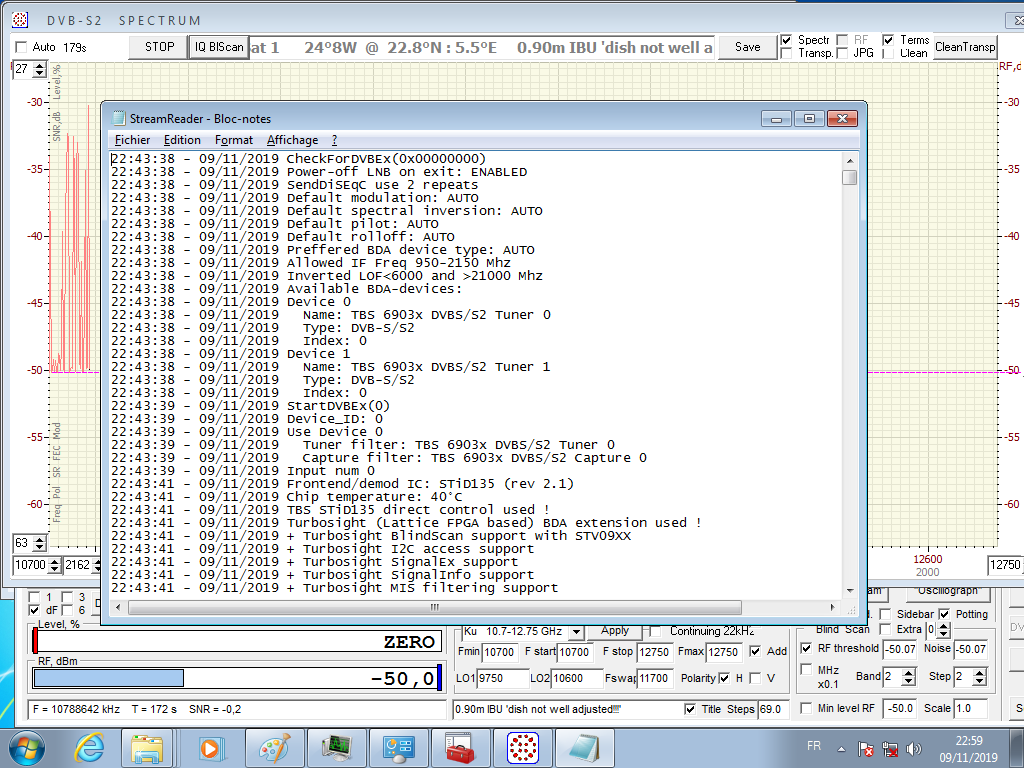This screenshot has width=1024, height=768.
Task: Switch to the Notepad taskbar icon
Action: (x=583, y=747)
